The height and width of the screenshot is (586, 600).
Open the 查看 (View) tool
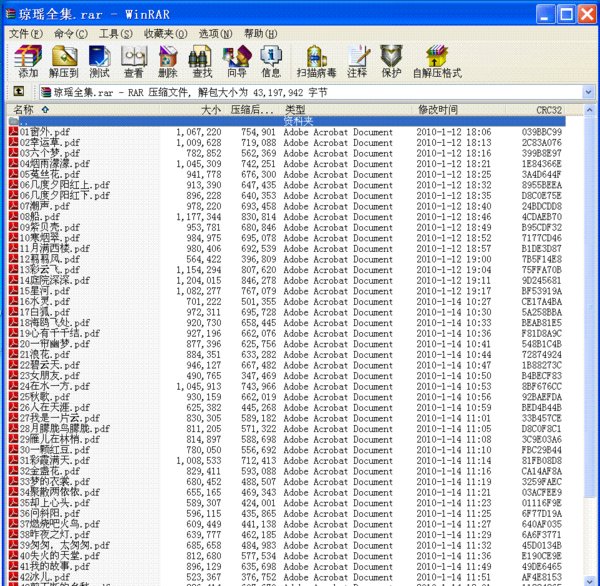(x=134, y=61)
